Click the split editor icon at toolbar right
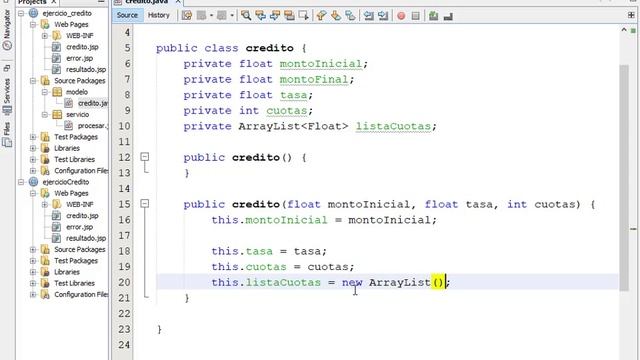This screenshot has height=360, width=640. 631,15
